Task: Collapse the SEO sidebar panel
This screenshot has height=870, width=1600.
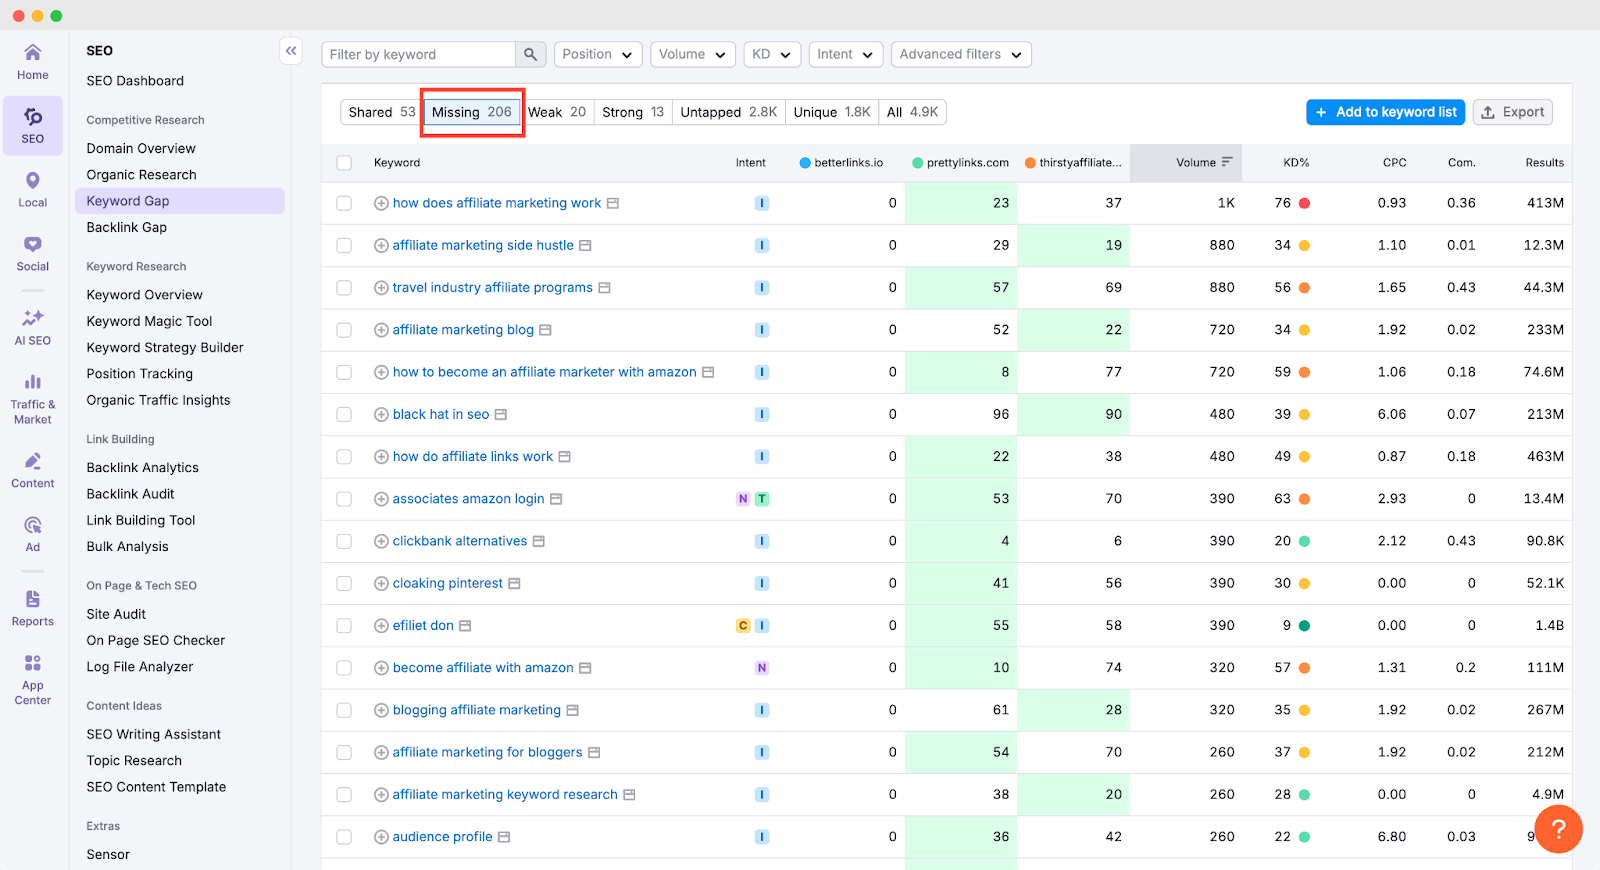Action: click(291, 51)
